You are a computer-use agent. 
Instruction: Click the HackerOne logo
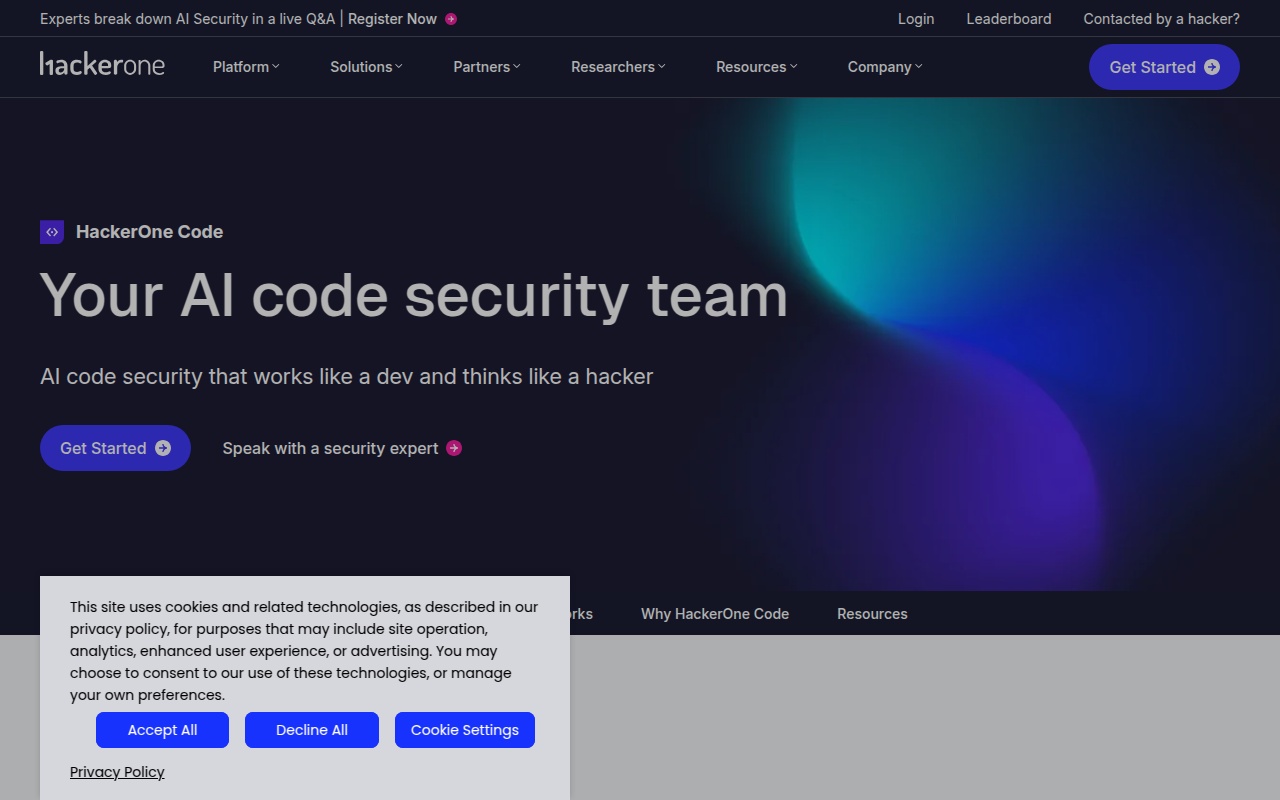[102, 65]
